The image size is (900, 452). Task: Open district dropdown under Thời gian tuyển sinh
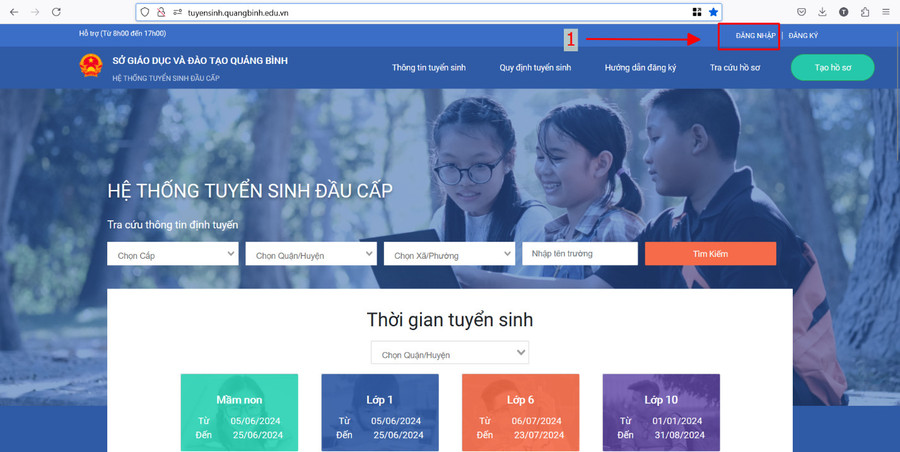pos(449,354)
